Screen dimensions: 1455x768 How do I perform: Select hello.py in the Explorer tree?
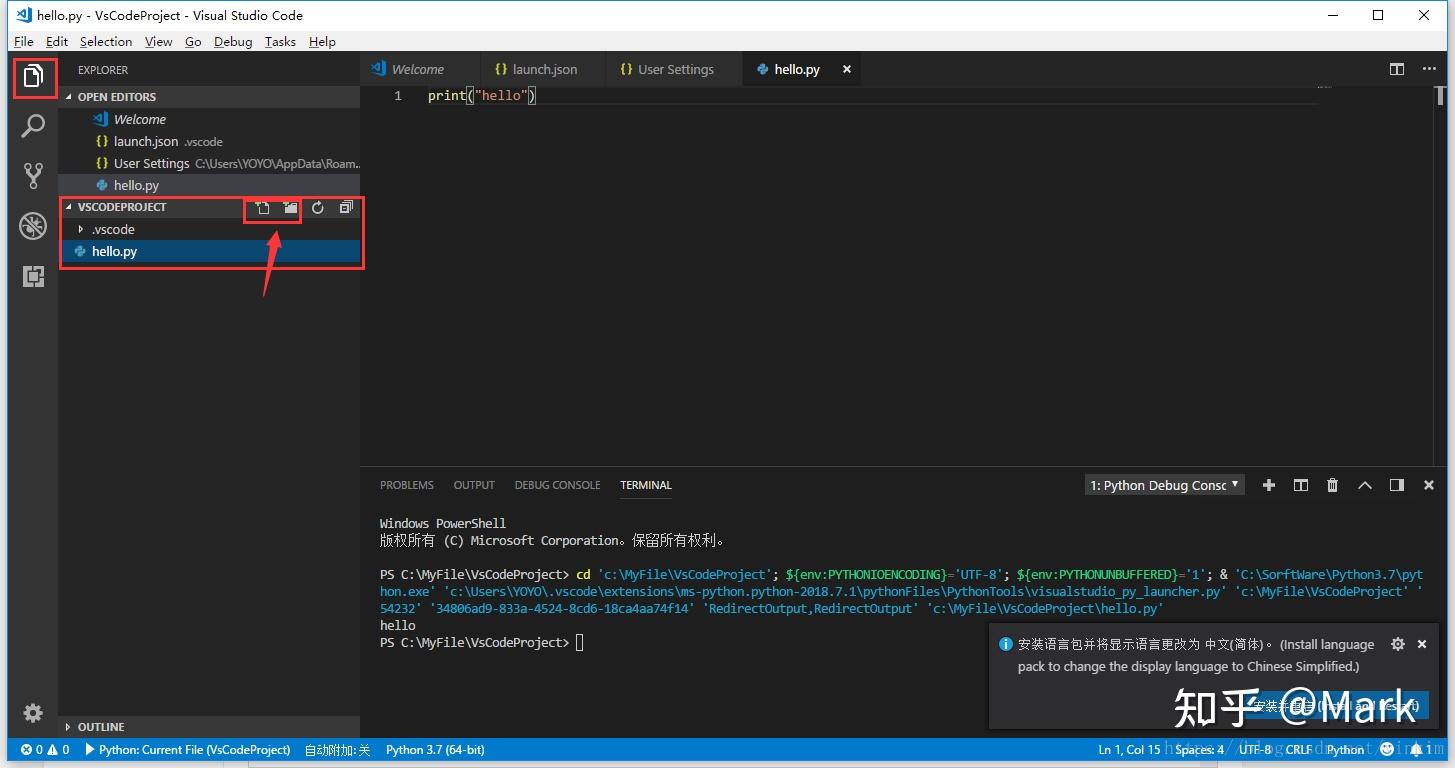click(x=112, y=251)
